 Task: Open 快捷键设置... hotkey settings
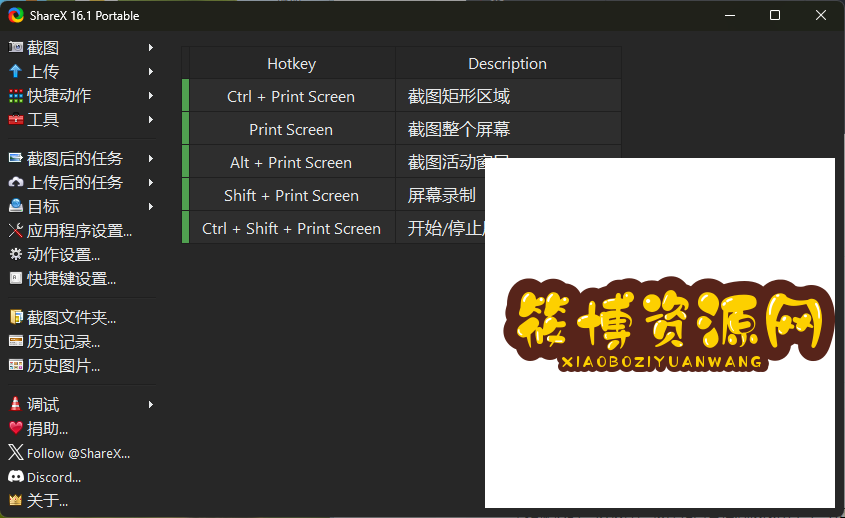click(81, 278)
